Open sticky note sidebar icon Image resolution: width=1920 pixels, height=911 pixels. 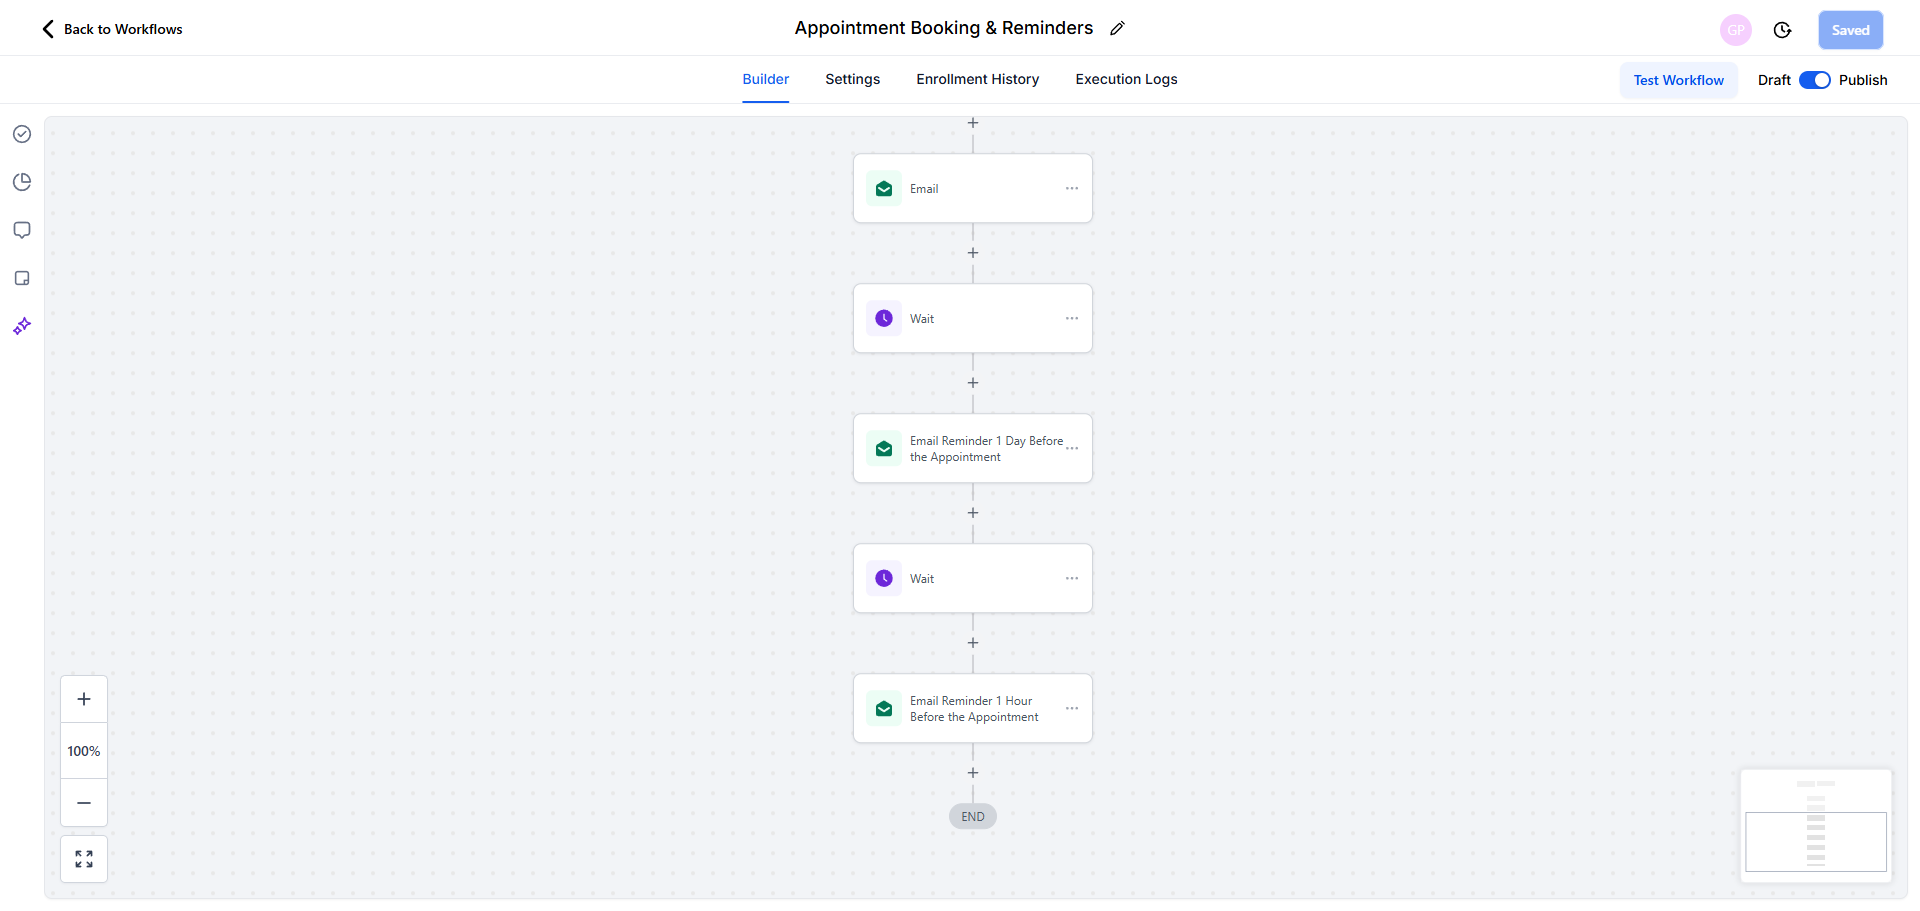pyautogui.click(x=22, y=278)
